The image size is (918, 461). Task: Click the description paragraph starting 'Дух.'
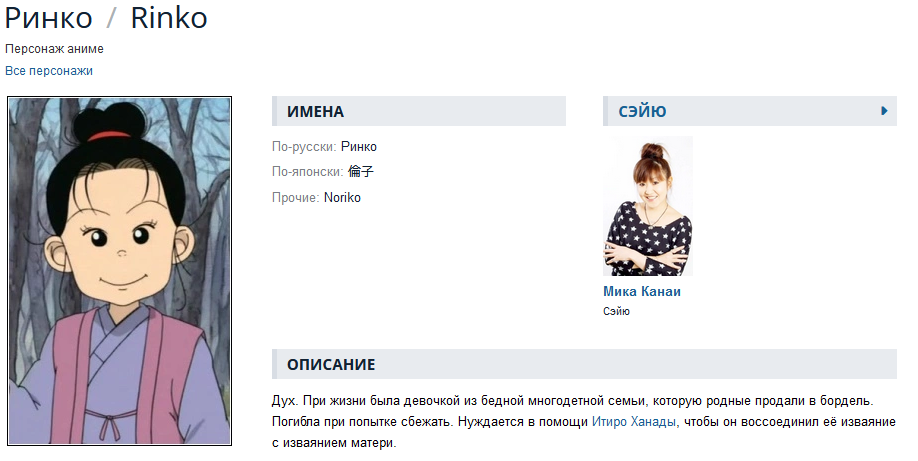584,422
